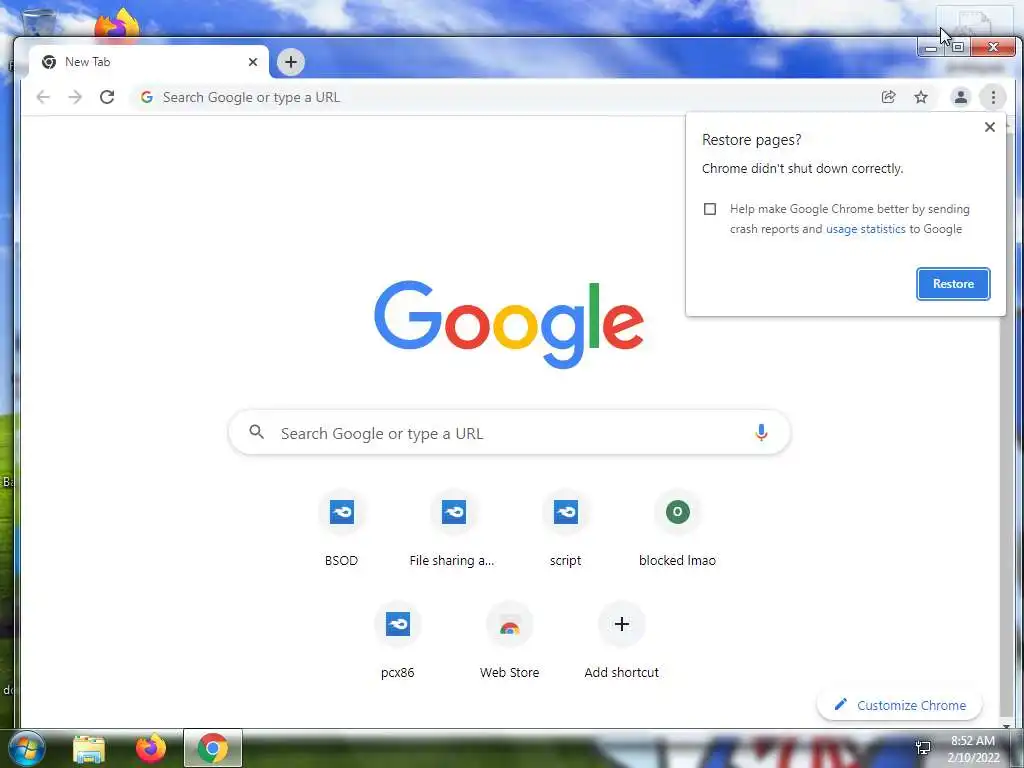The width and height of the screenshot is (1024, 768).
Task: Open the Windows Start menu
Action: (25, 748)
